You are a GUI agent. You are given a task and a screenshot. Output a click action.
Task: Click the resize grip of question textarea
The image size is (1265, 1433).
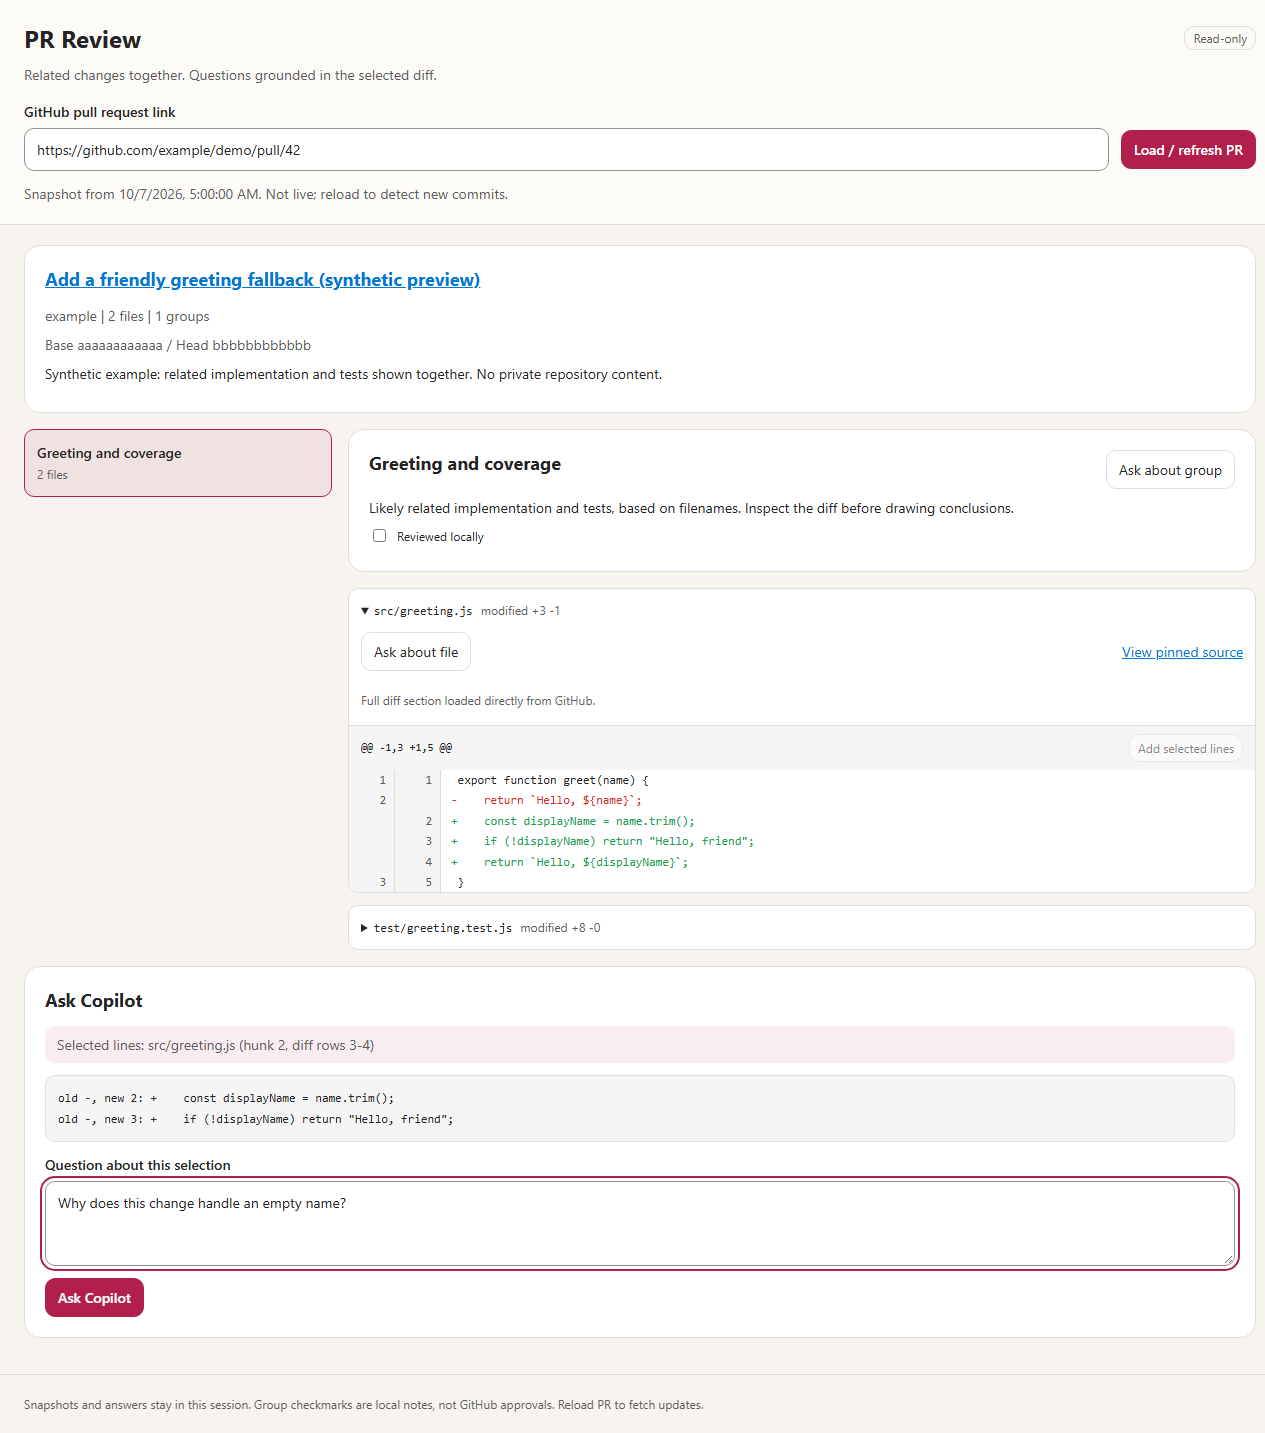[x=1227, y=1259]
